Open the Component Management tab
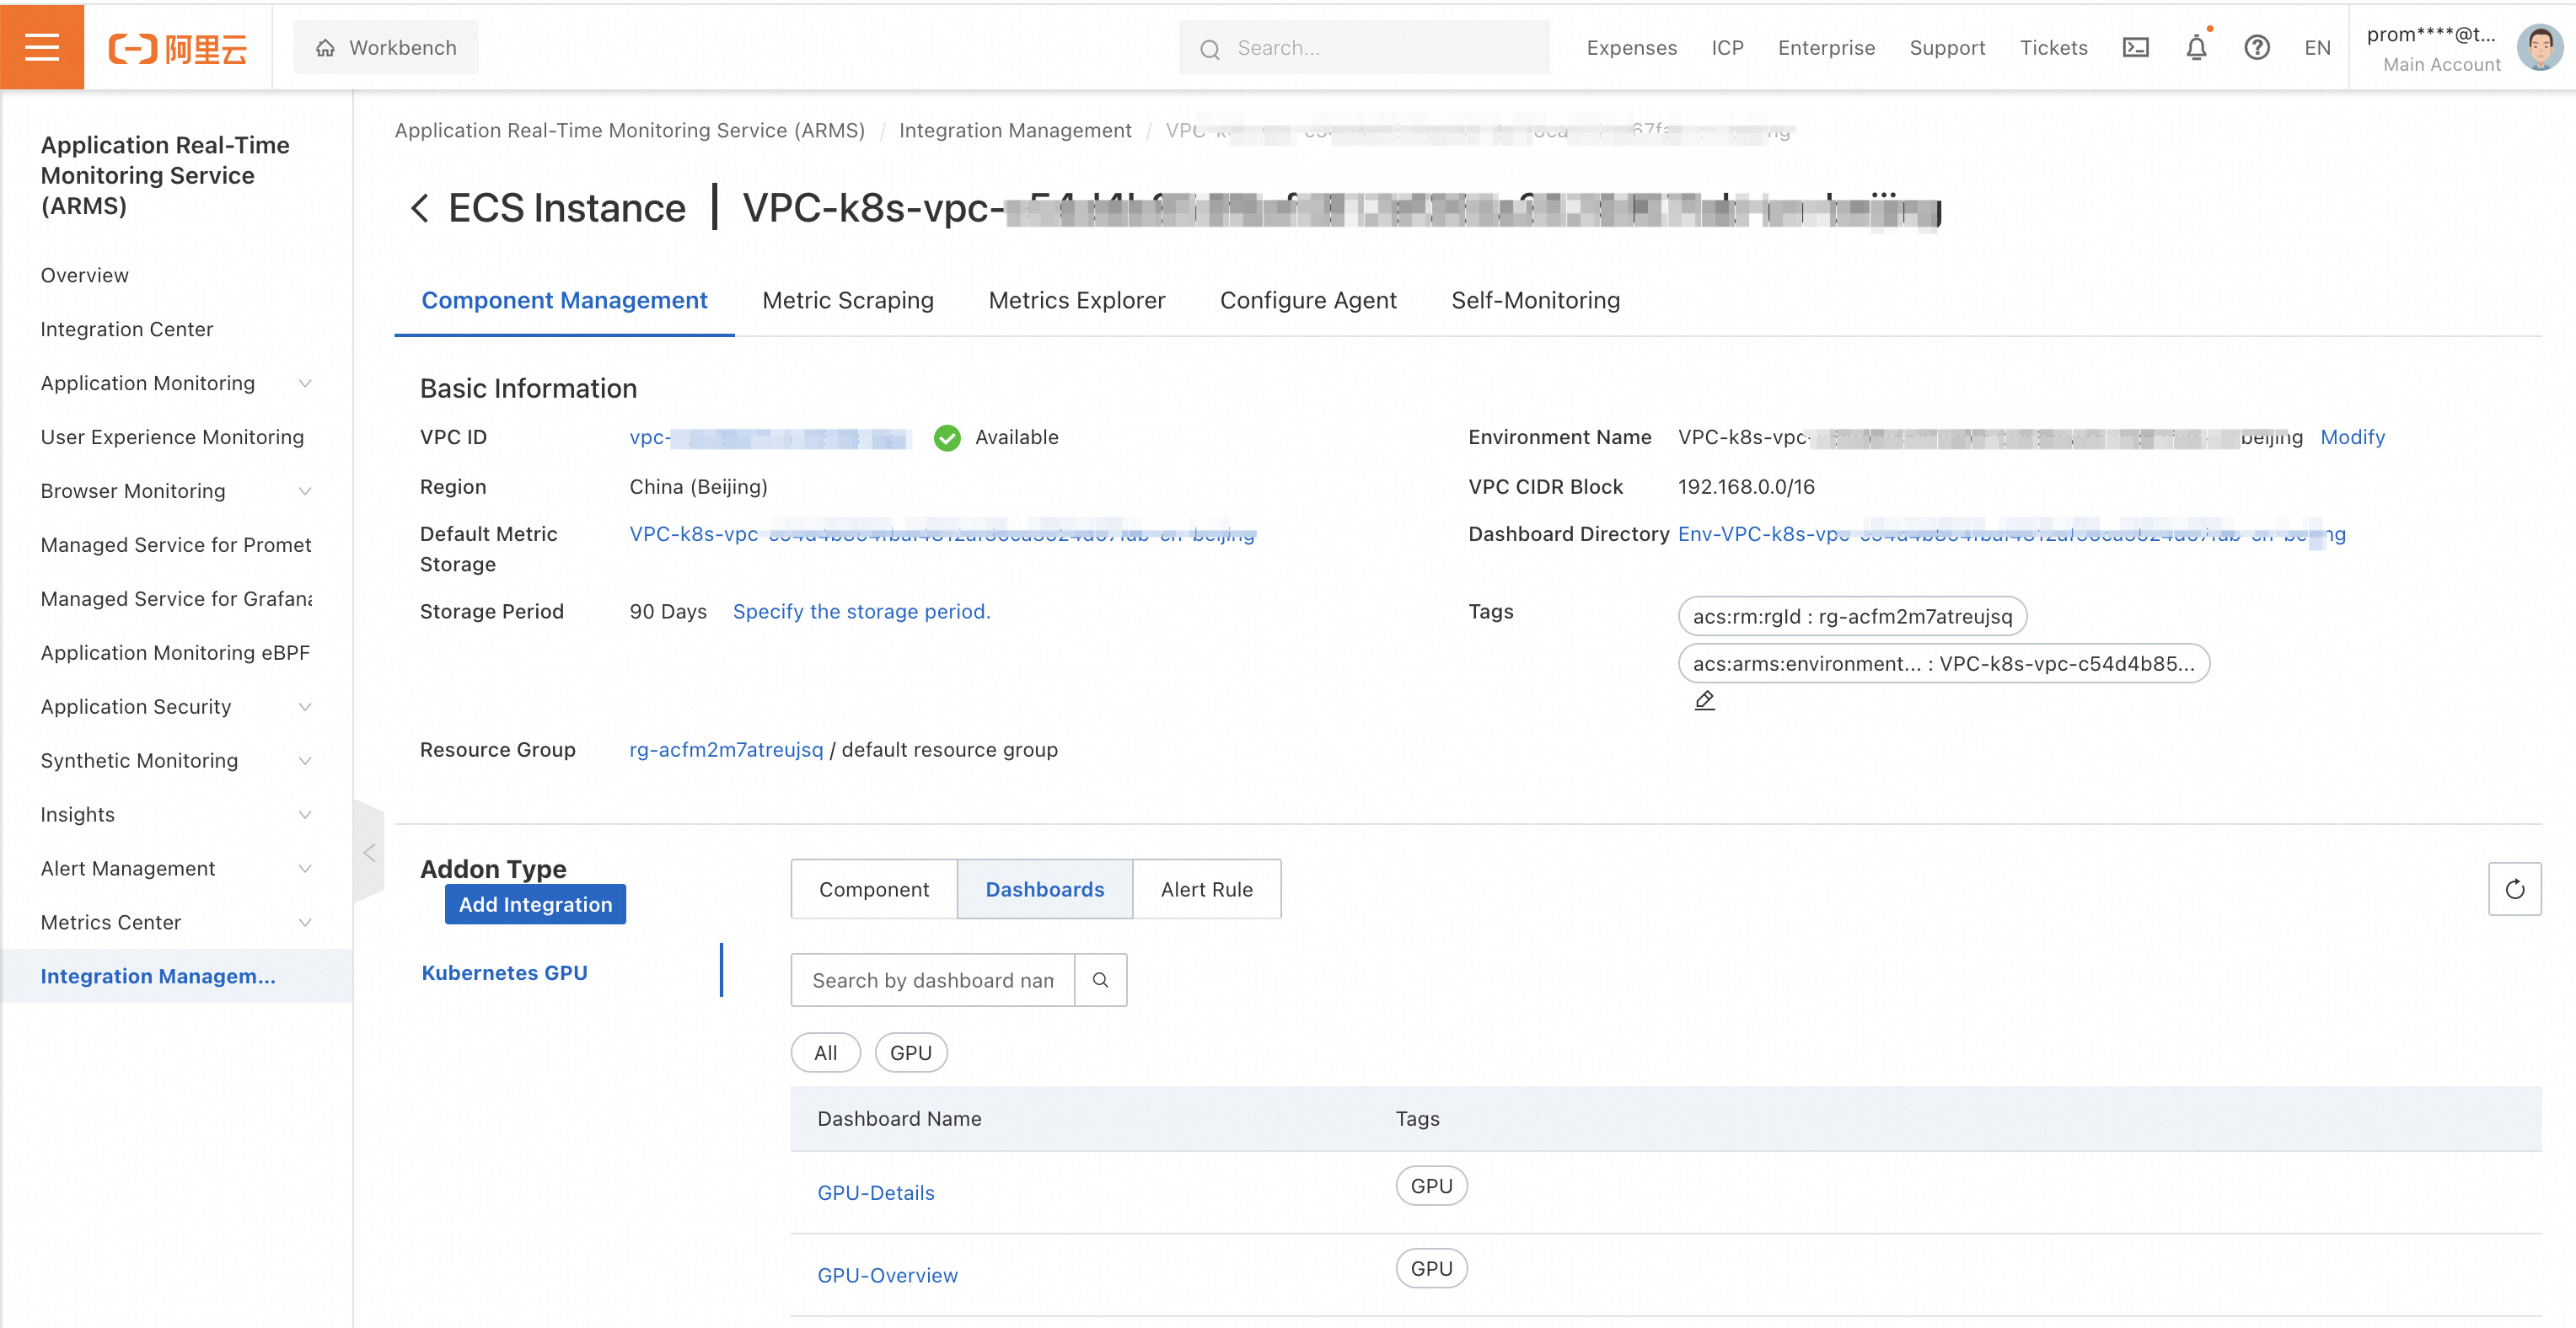Viewport: 2576px width, 1328px height. coord(564,301)
